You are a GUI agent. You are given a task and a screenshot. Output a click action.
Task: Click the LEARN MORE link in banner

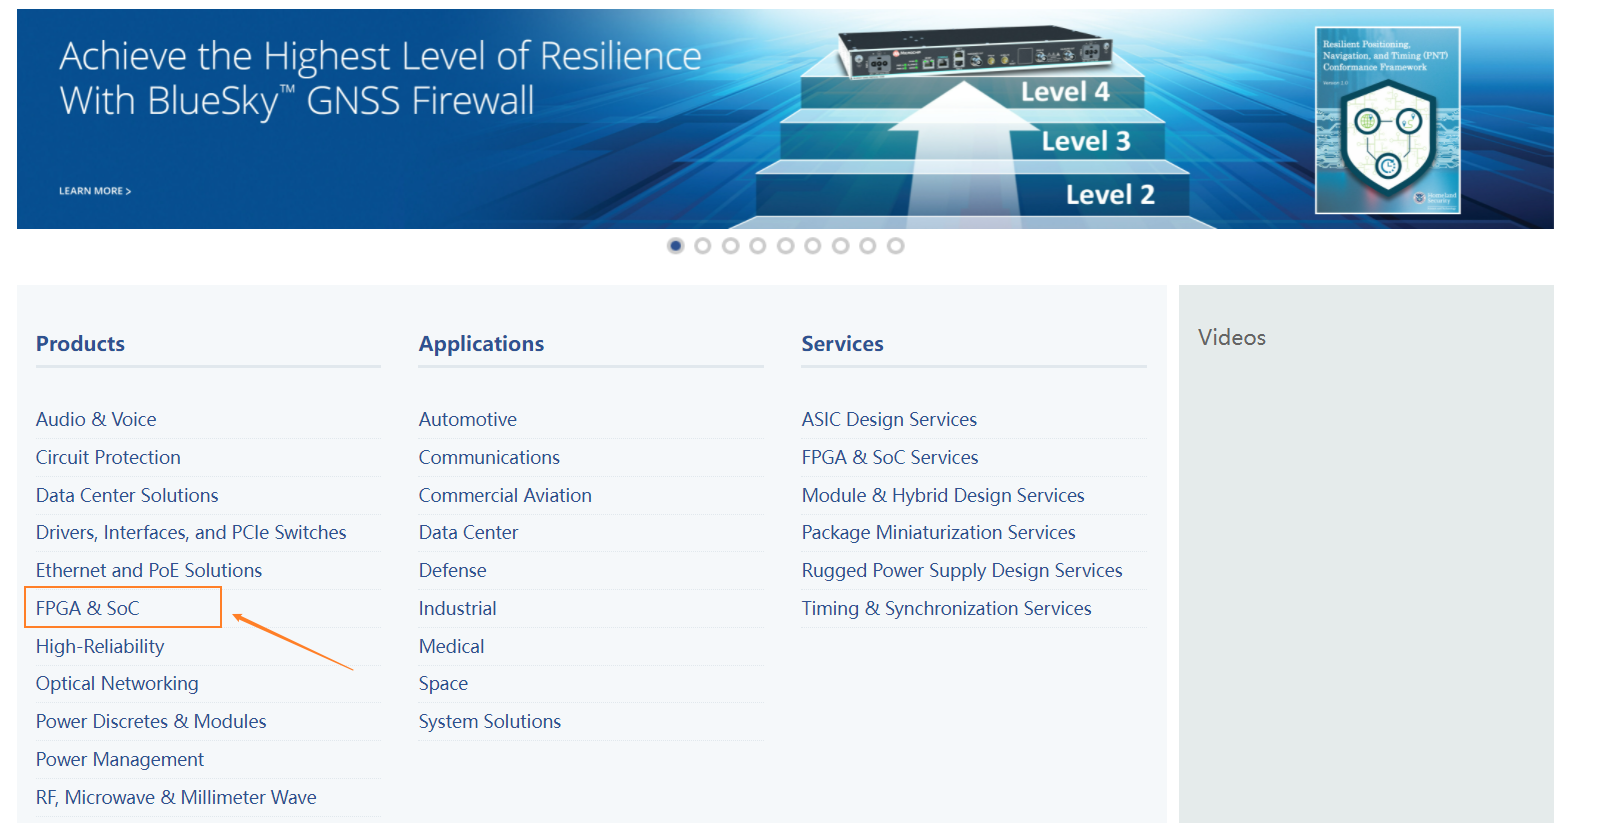tap(95, 191)
